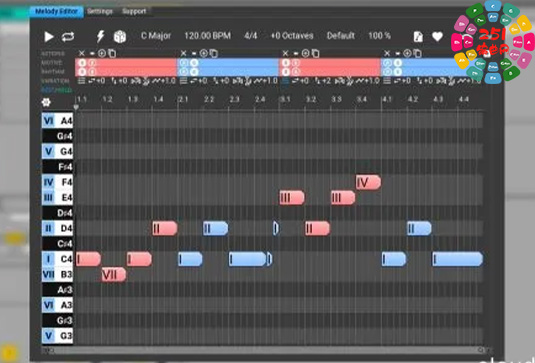535x363 pixels.
Task: Switch to the Support tab
Action: [x=134, y=11]
